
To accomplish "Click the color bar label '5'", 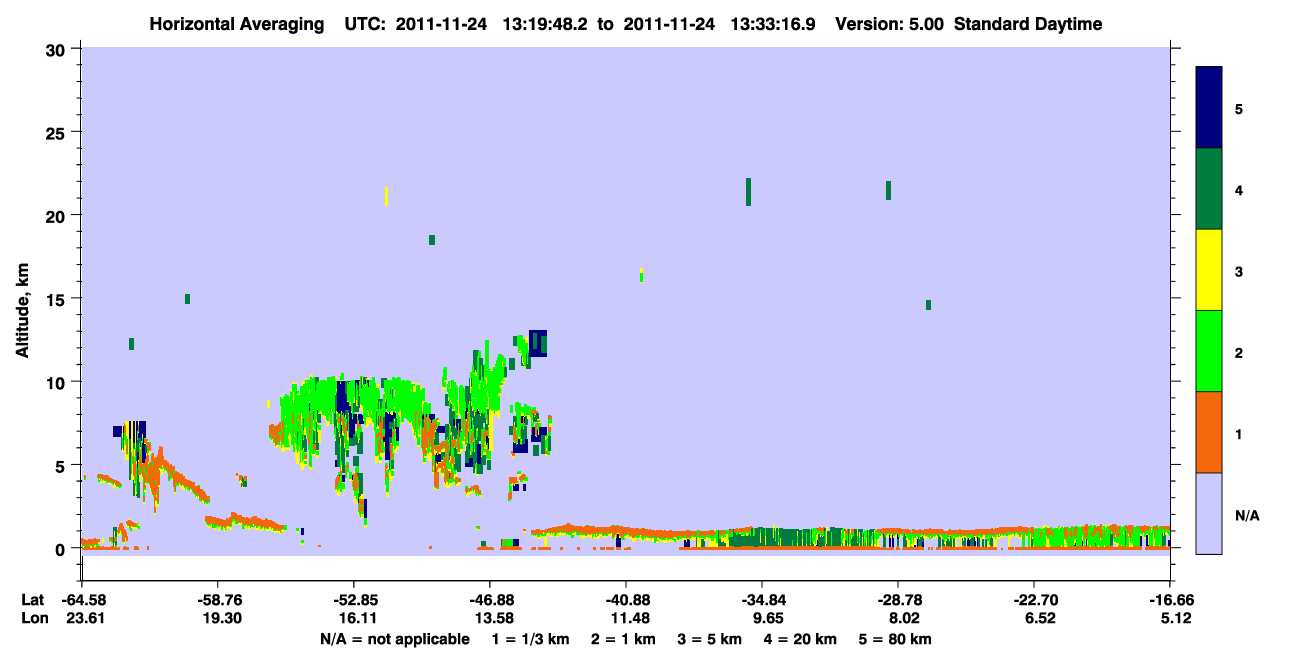I will [x=1239, y=109].
